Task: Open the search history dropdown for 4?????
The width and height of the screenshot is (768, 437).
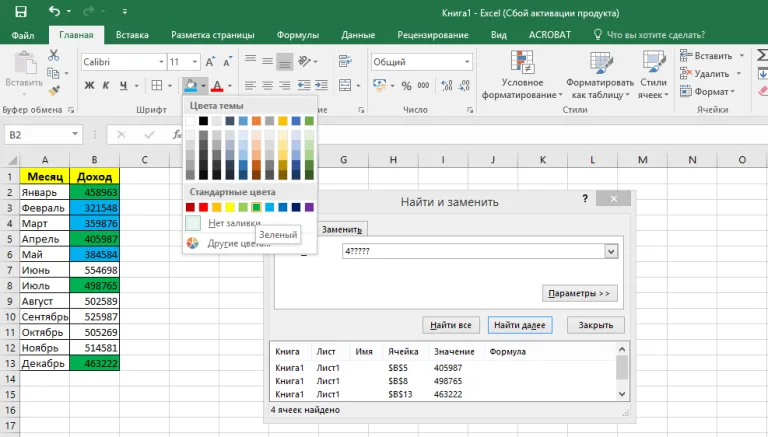Action: tap(611, 251)
